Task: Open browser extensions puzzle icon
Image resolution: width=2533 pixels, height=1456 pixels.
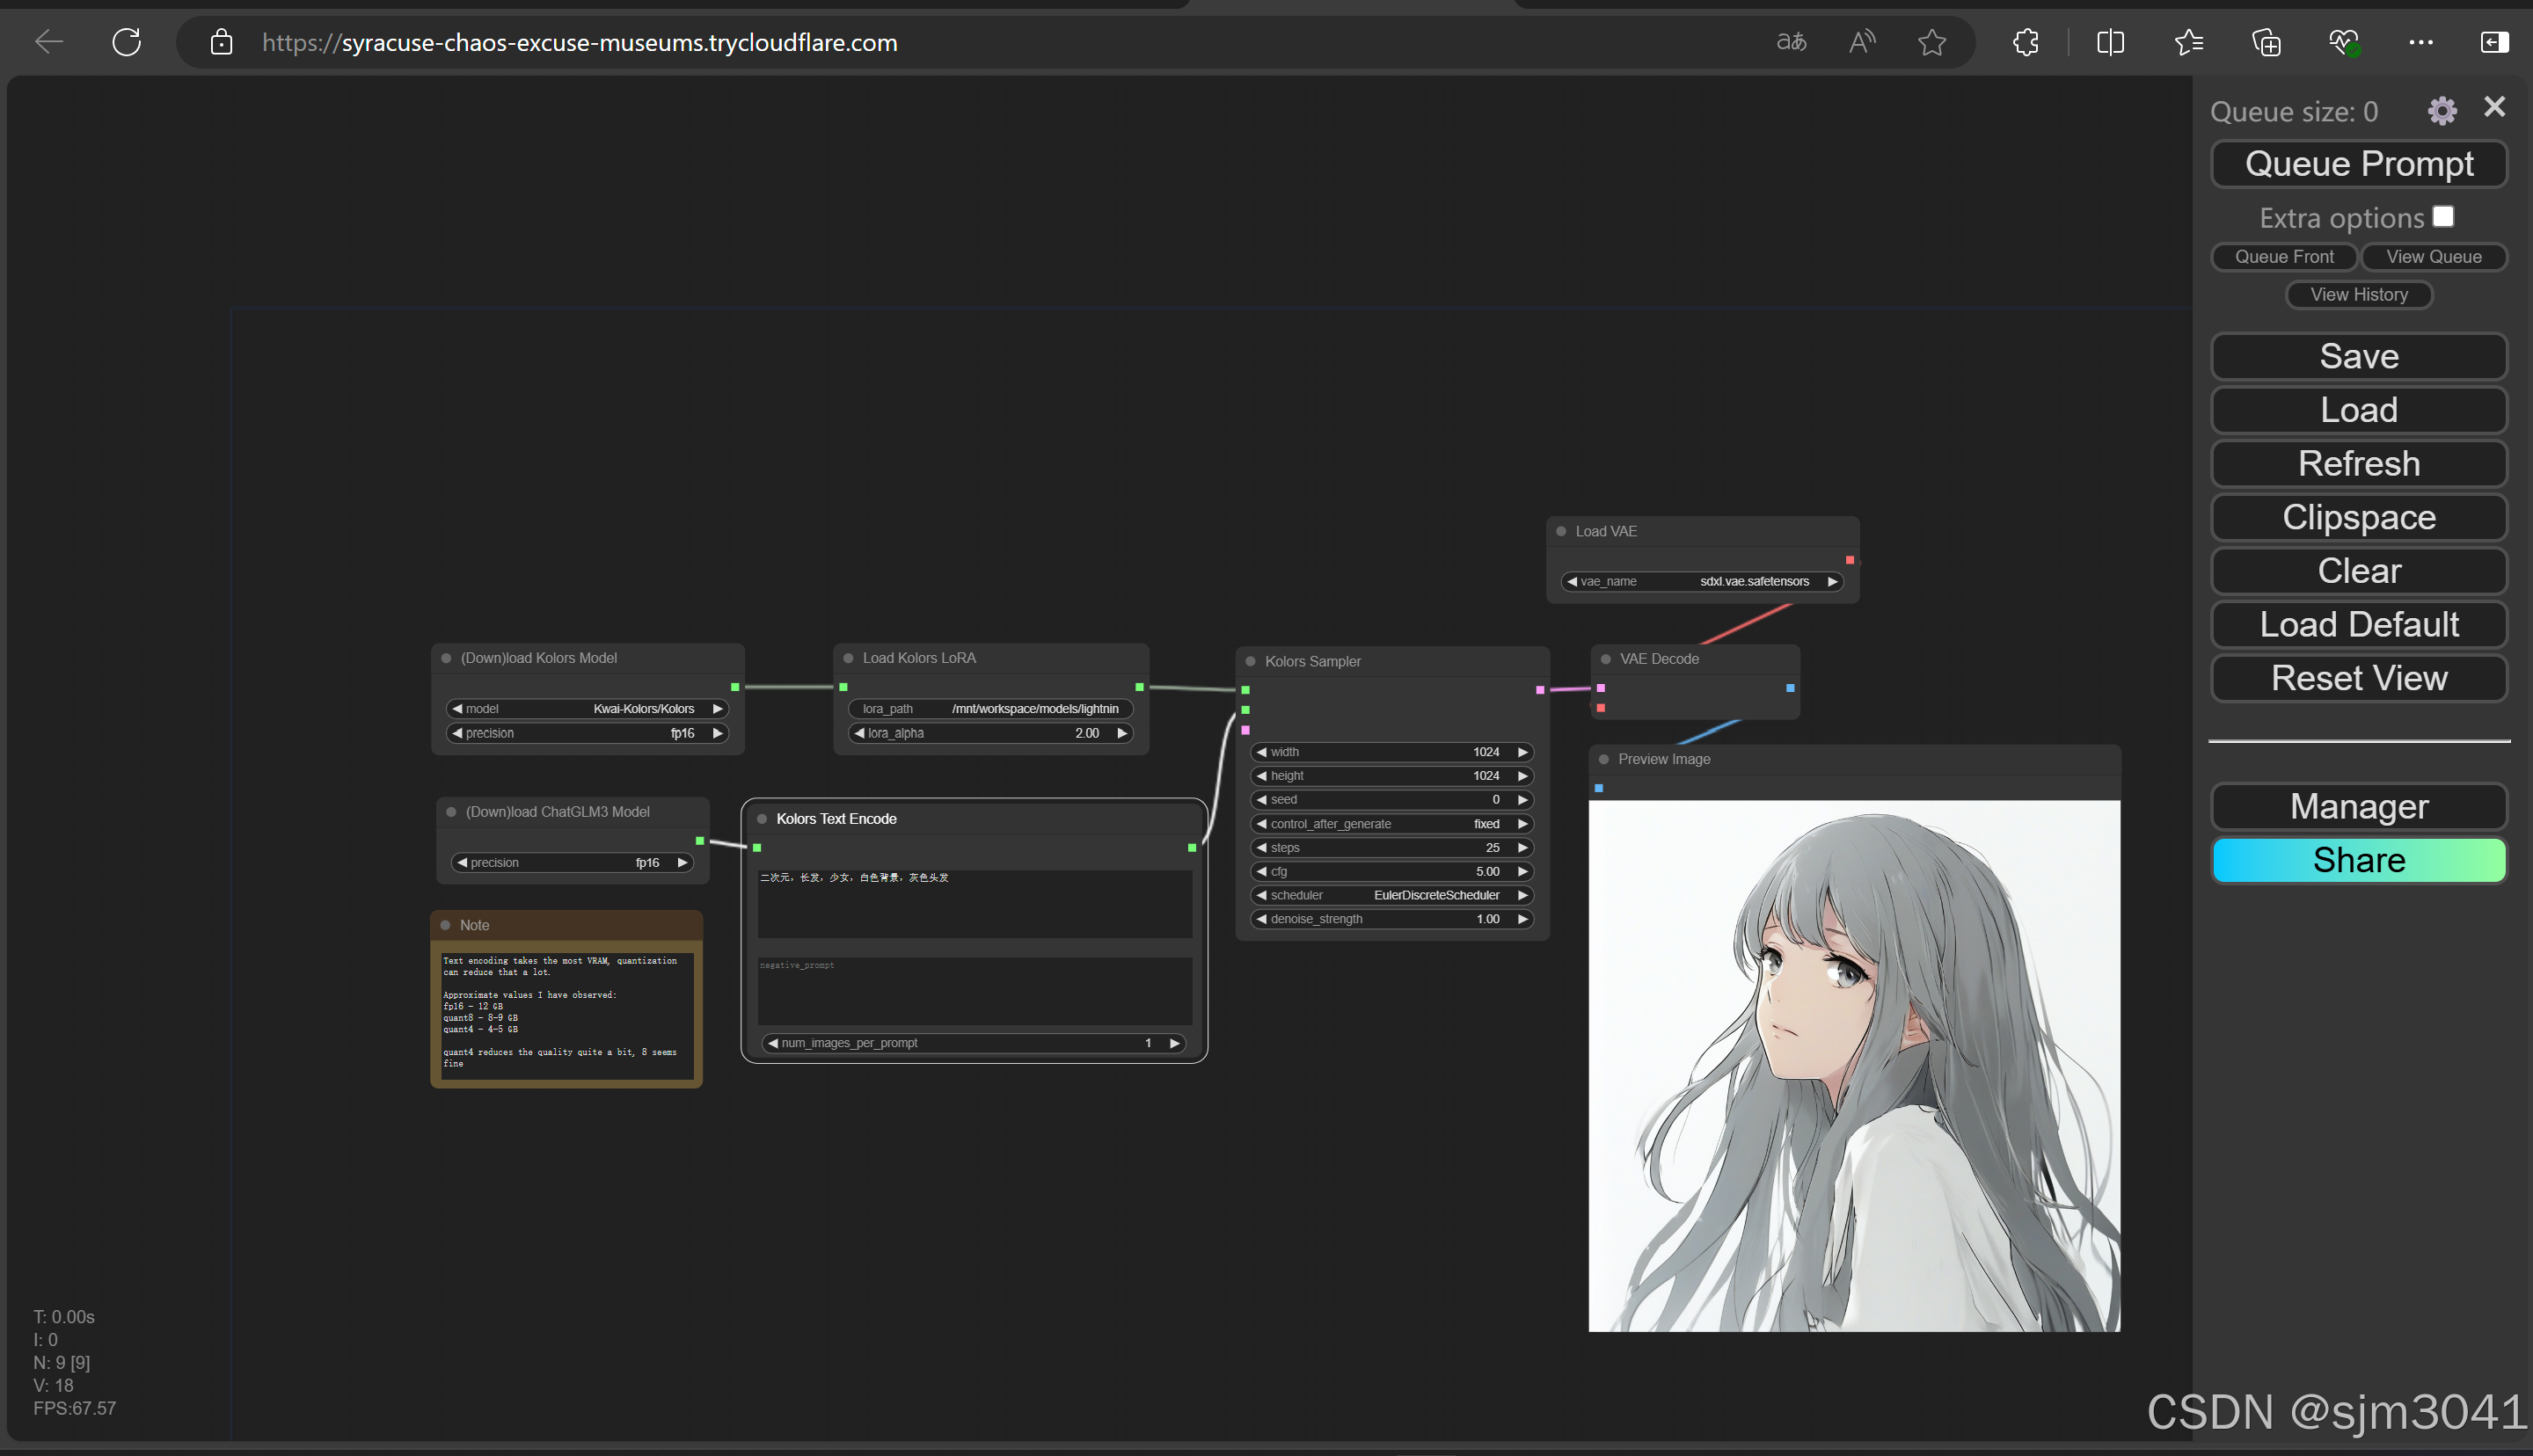Action: pos(2026,42)
